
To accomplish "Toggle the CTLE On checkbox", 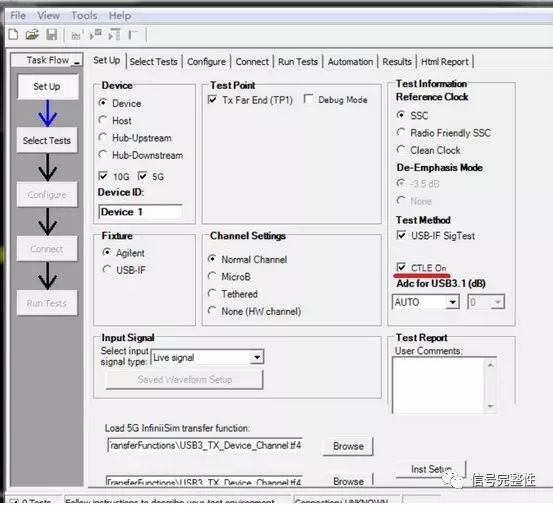I will [x=401, y=267].
